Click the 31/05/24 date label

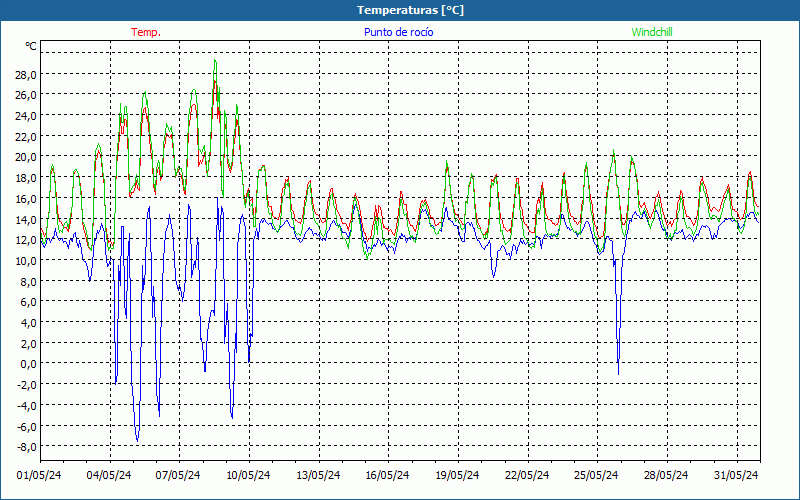pyautogui.click(x=736, y=476)
